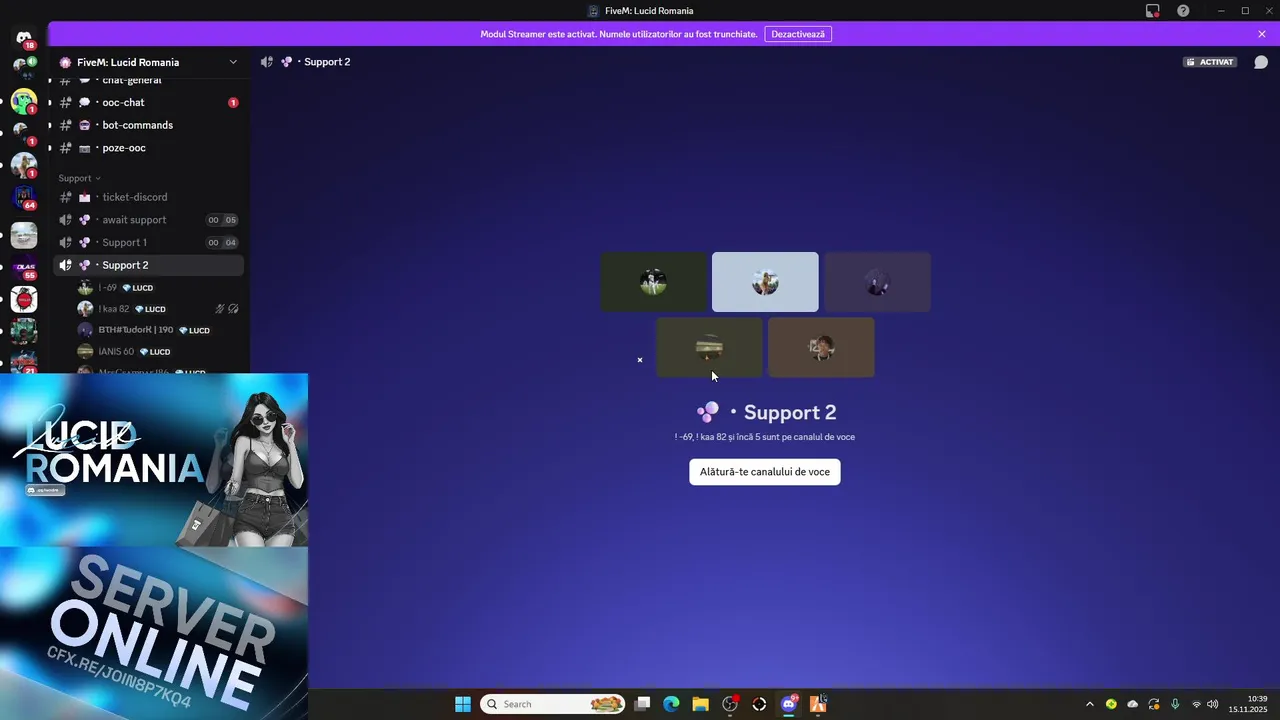Click the dark purple participant tile
Screen dimensions: 1280x720
pos(877,282)
